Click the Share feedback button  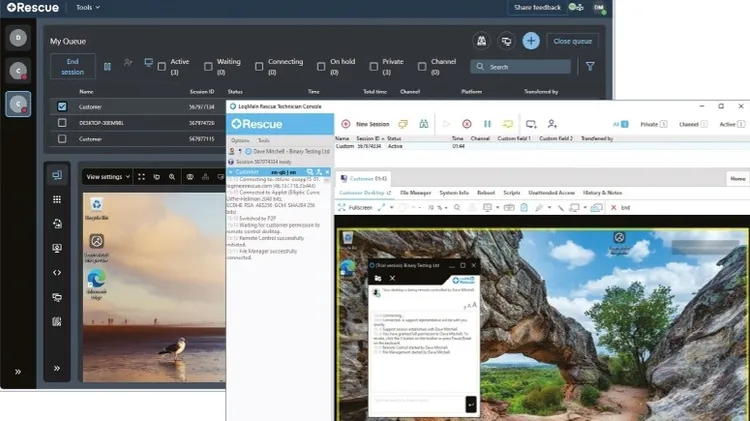[x=537, y=7]
